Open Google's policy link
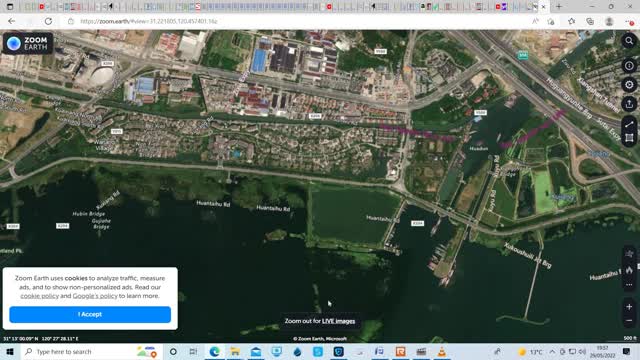The height and width of the screenshot is (360, 640). [x=95, y=296]
